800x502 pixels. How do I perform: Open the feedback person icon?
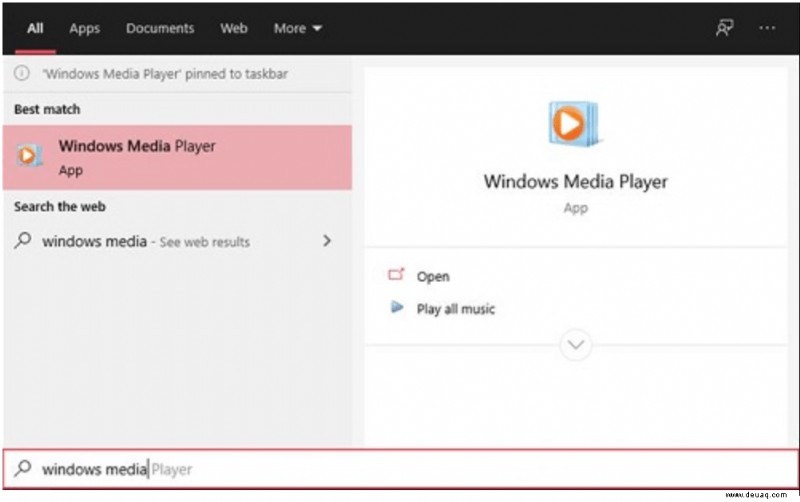[x=724, y=28]
